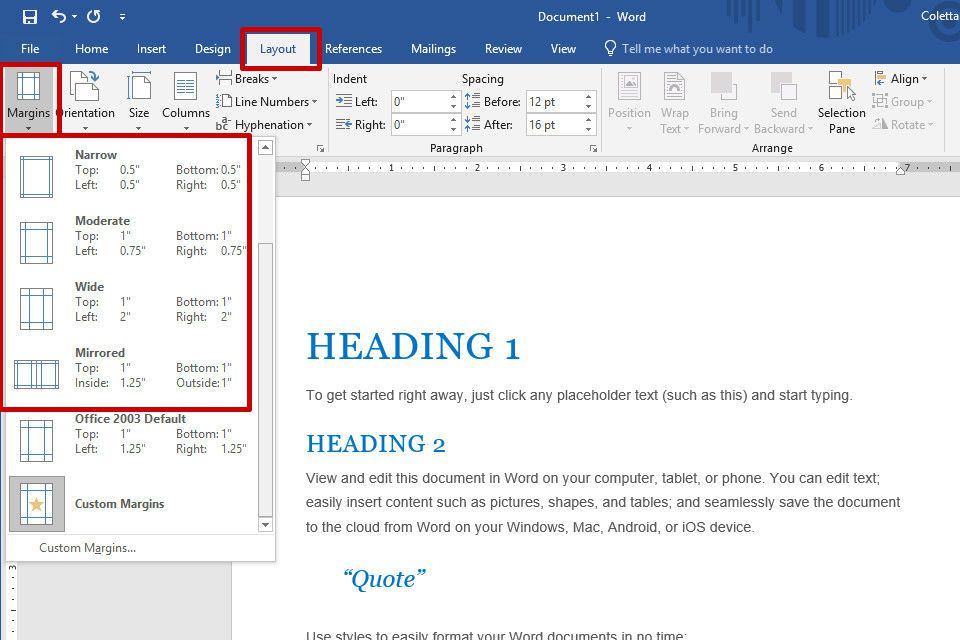
Task: Open the page Size options
Action: tap(139, 100)
